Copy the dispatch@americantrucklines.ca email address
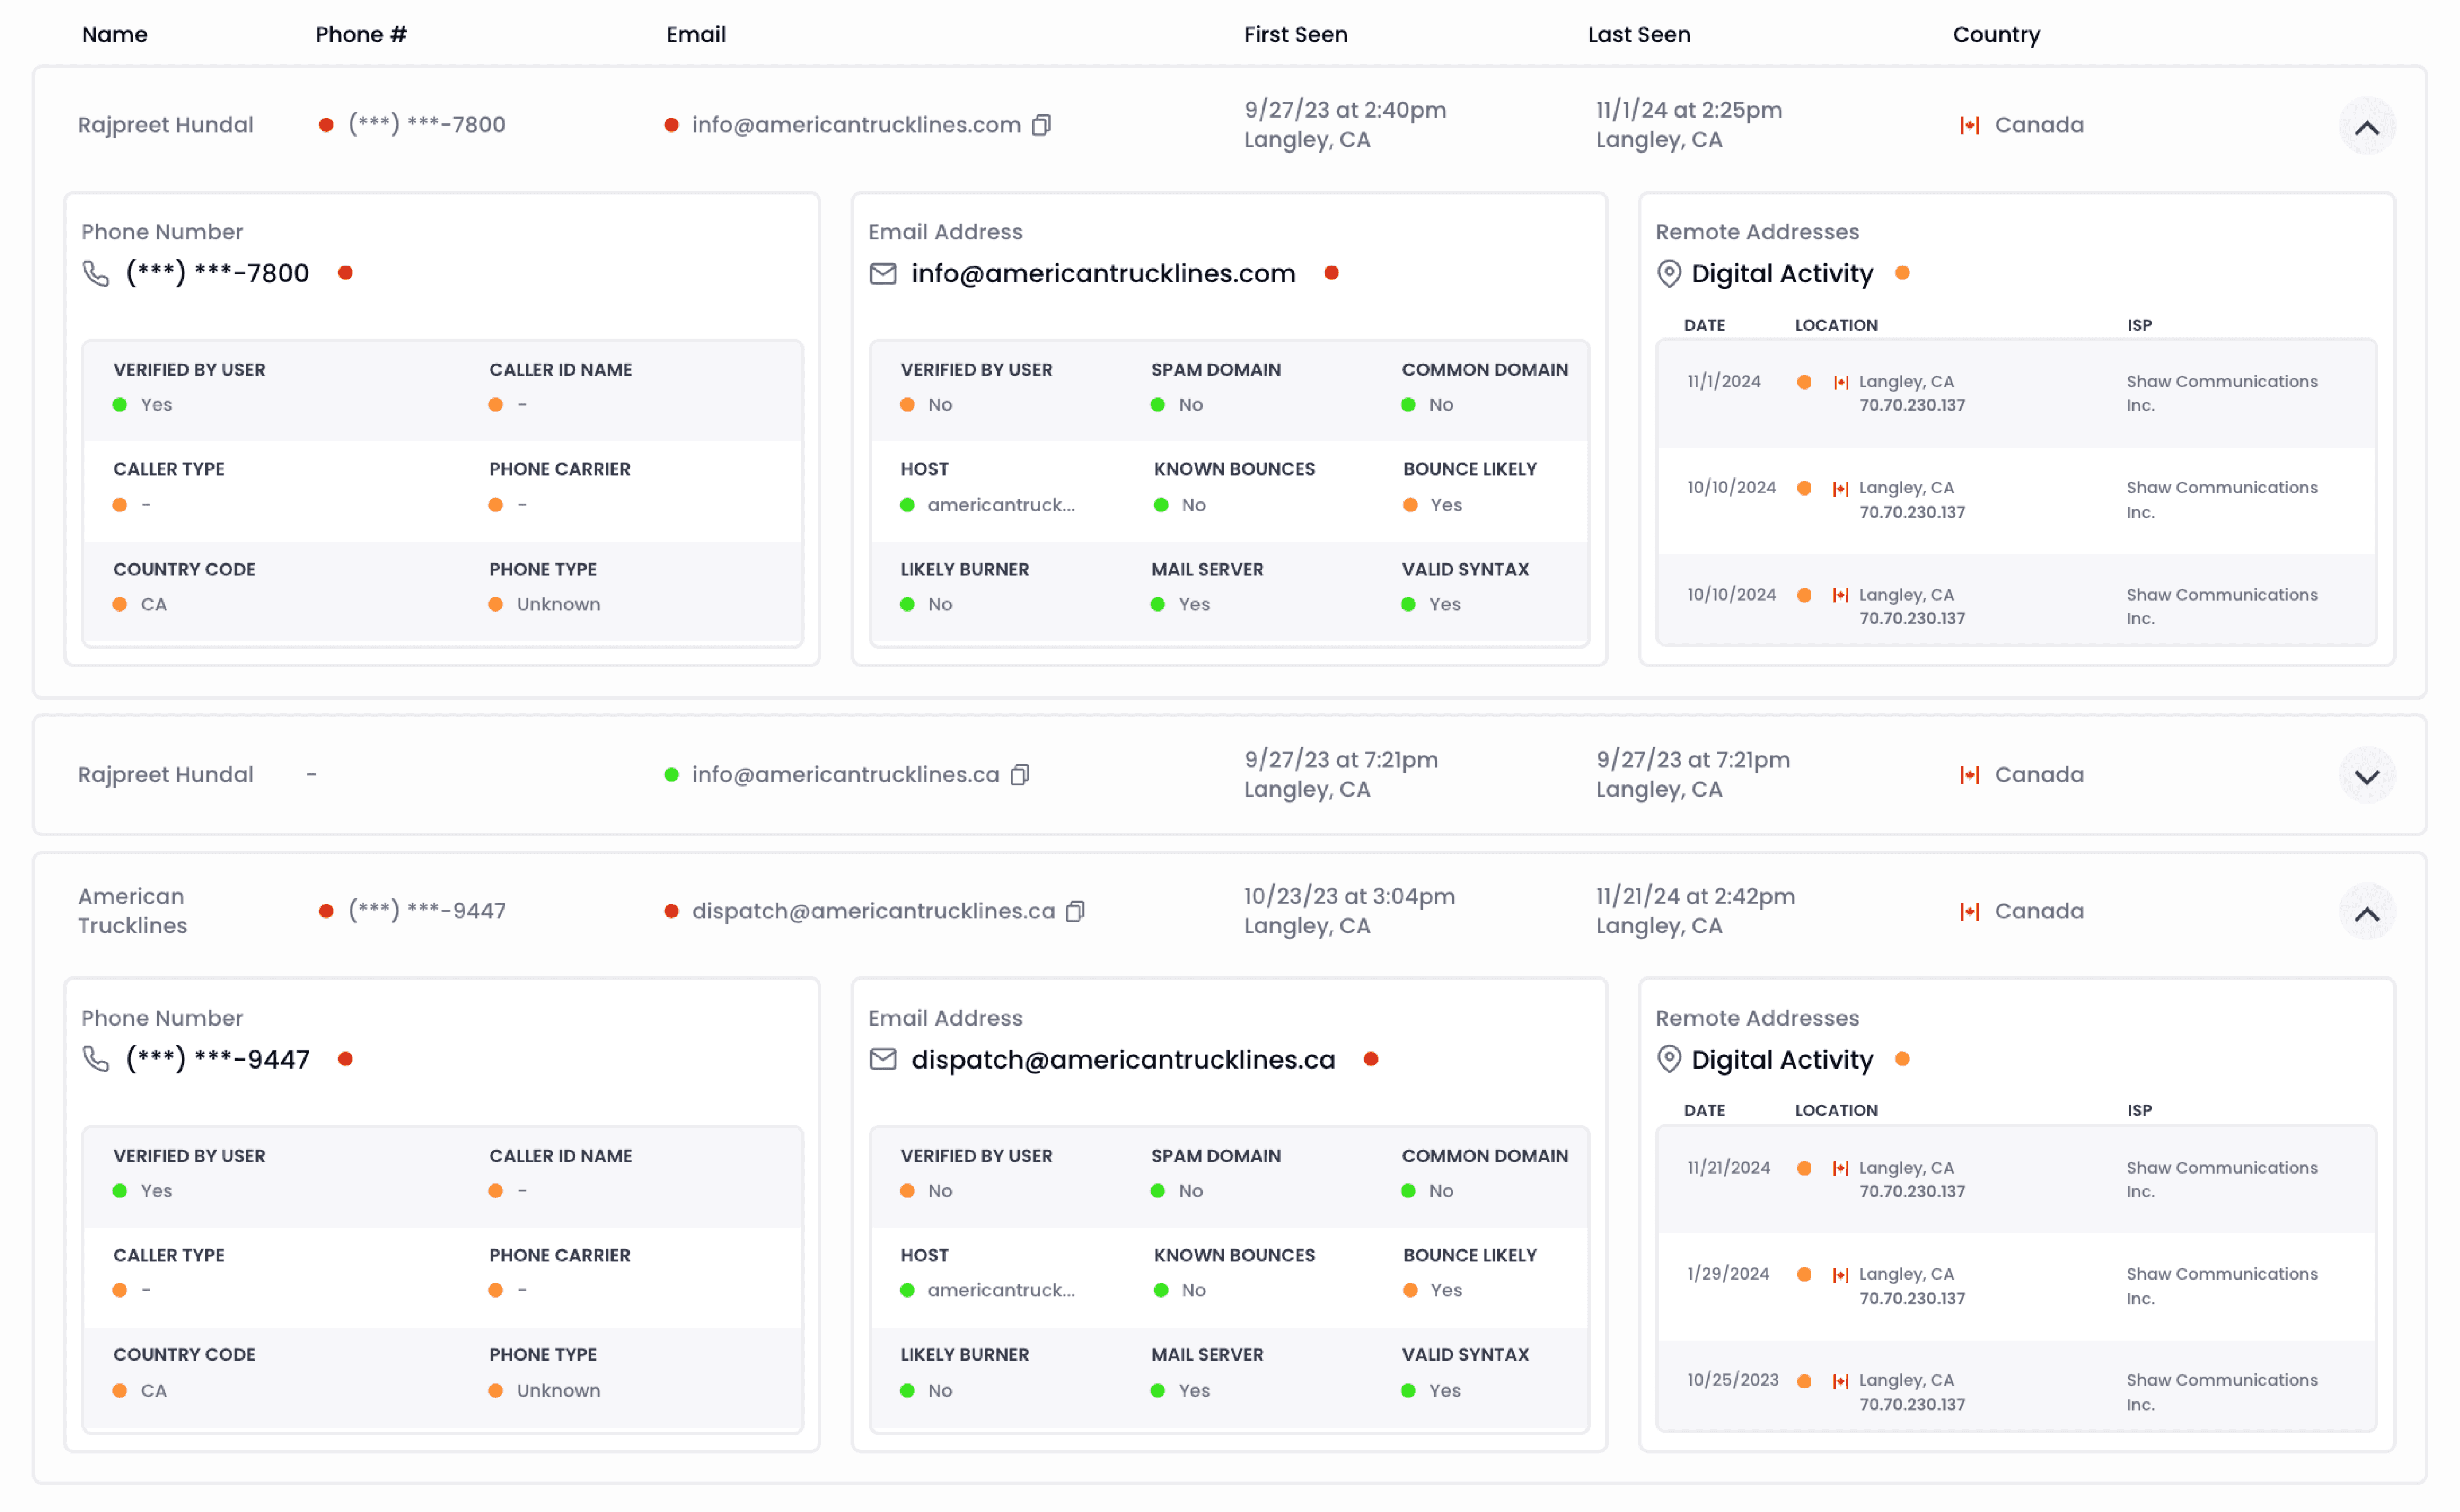 coord(1075,911)
